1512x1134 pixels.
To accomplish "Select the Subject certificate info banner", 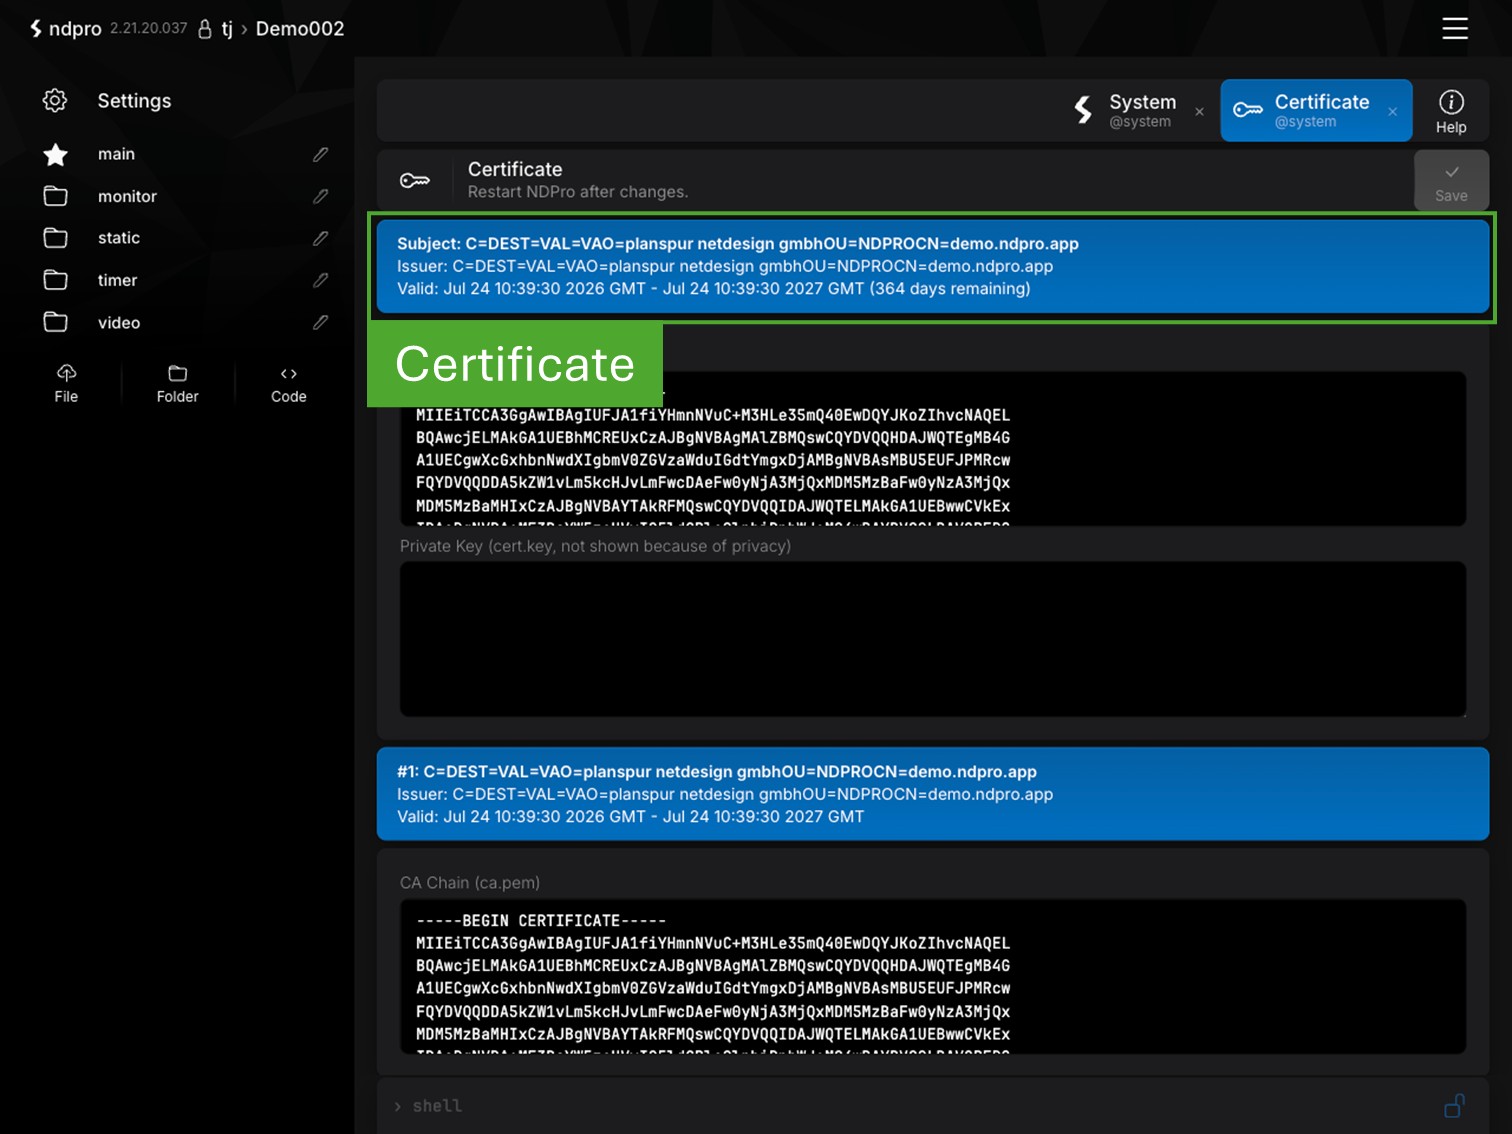I will pos(933,266).
